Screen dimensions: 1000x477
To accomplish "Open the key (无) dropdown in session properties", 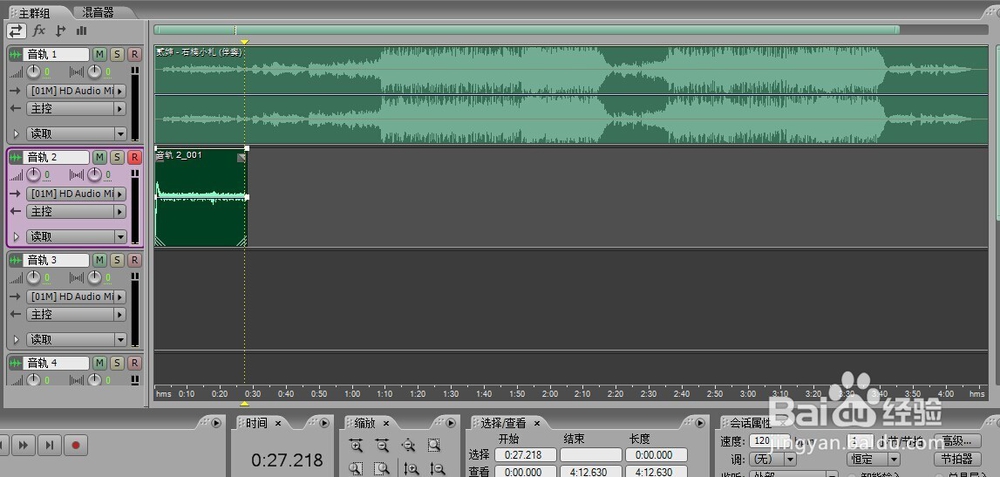I will pos(772,459).
